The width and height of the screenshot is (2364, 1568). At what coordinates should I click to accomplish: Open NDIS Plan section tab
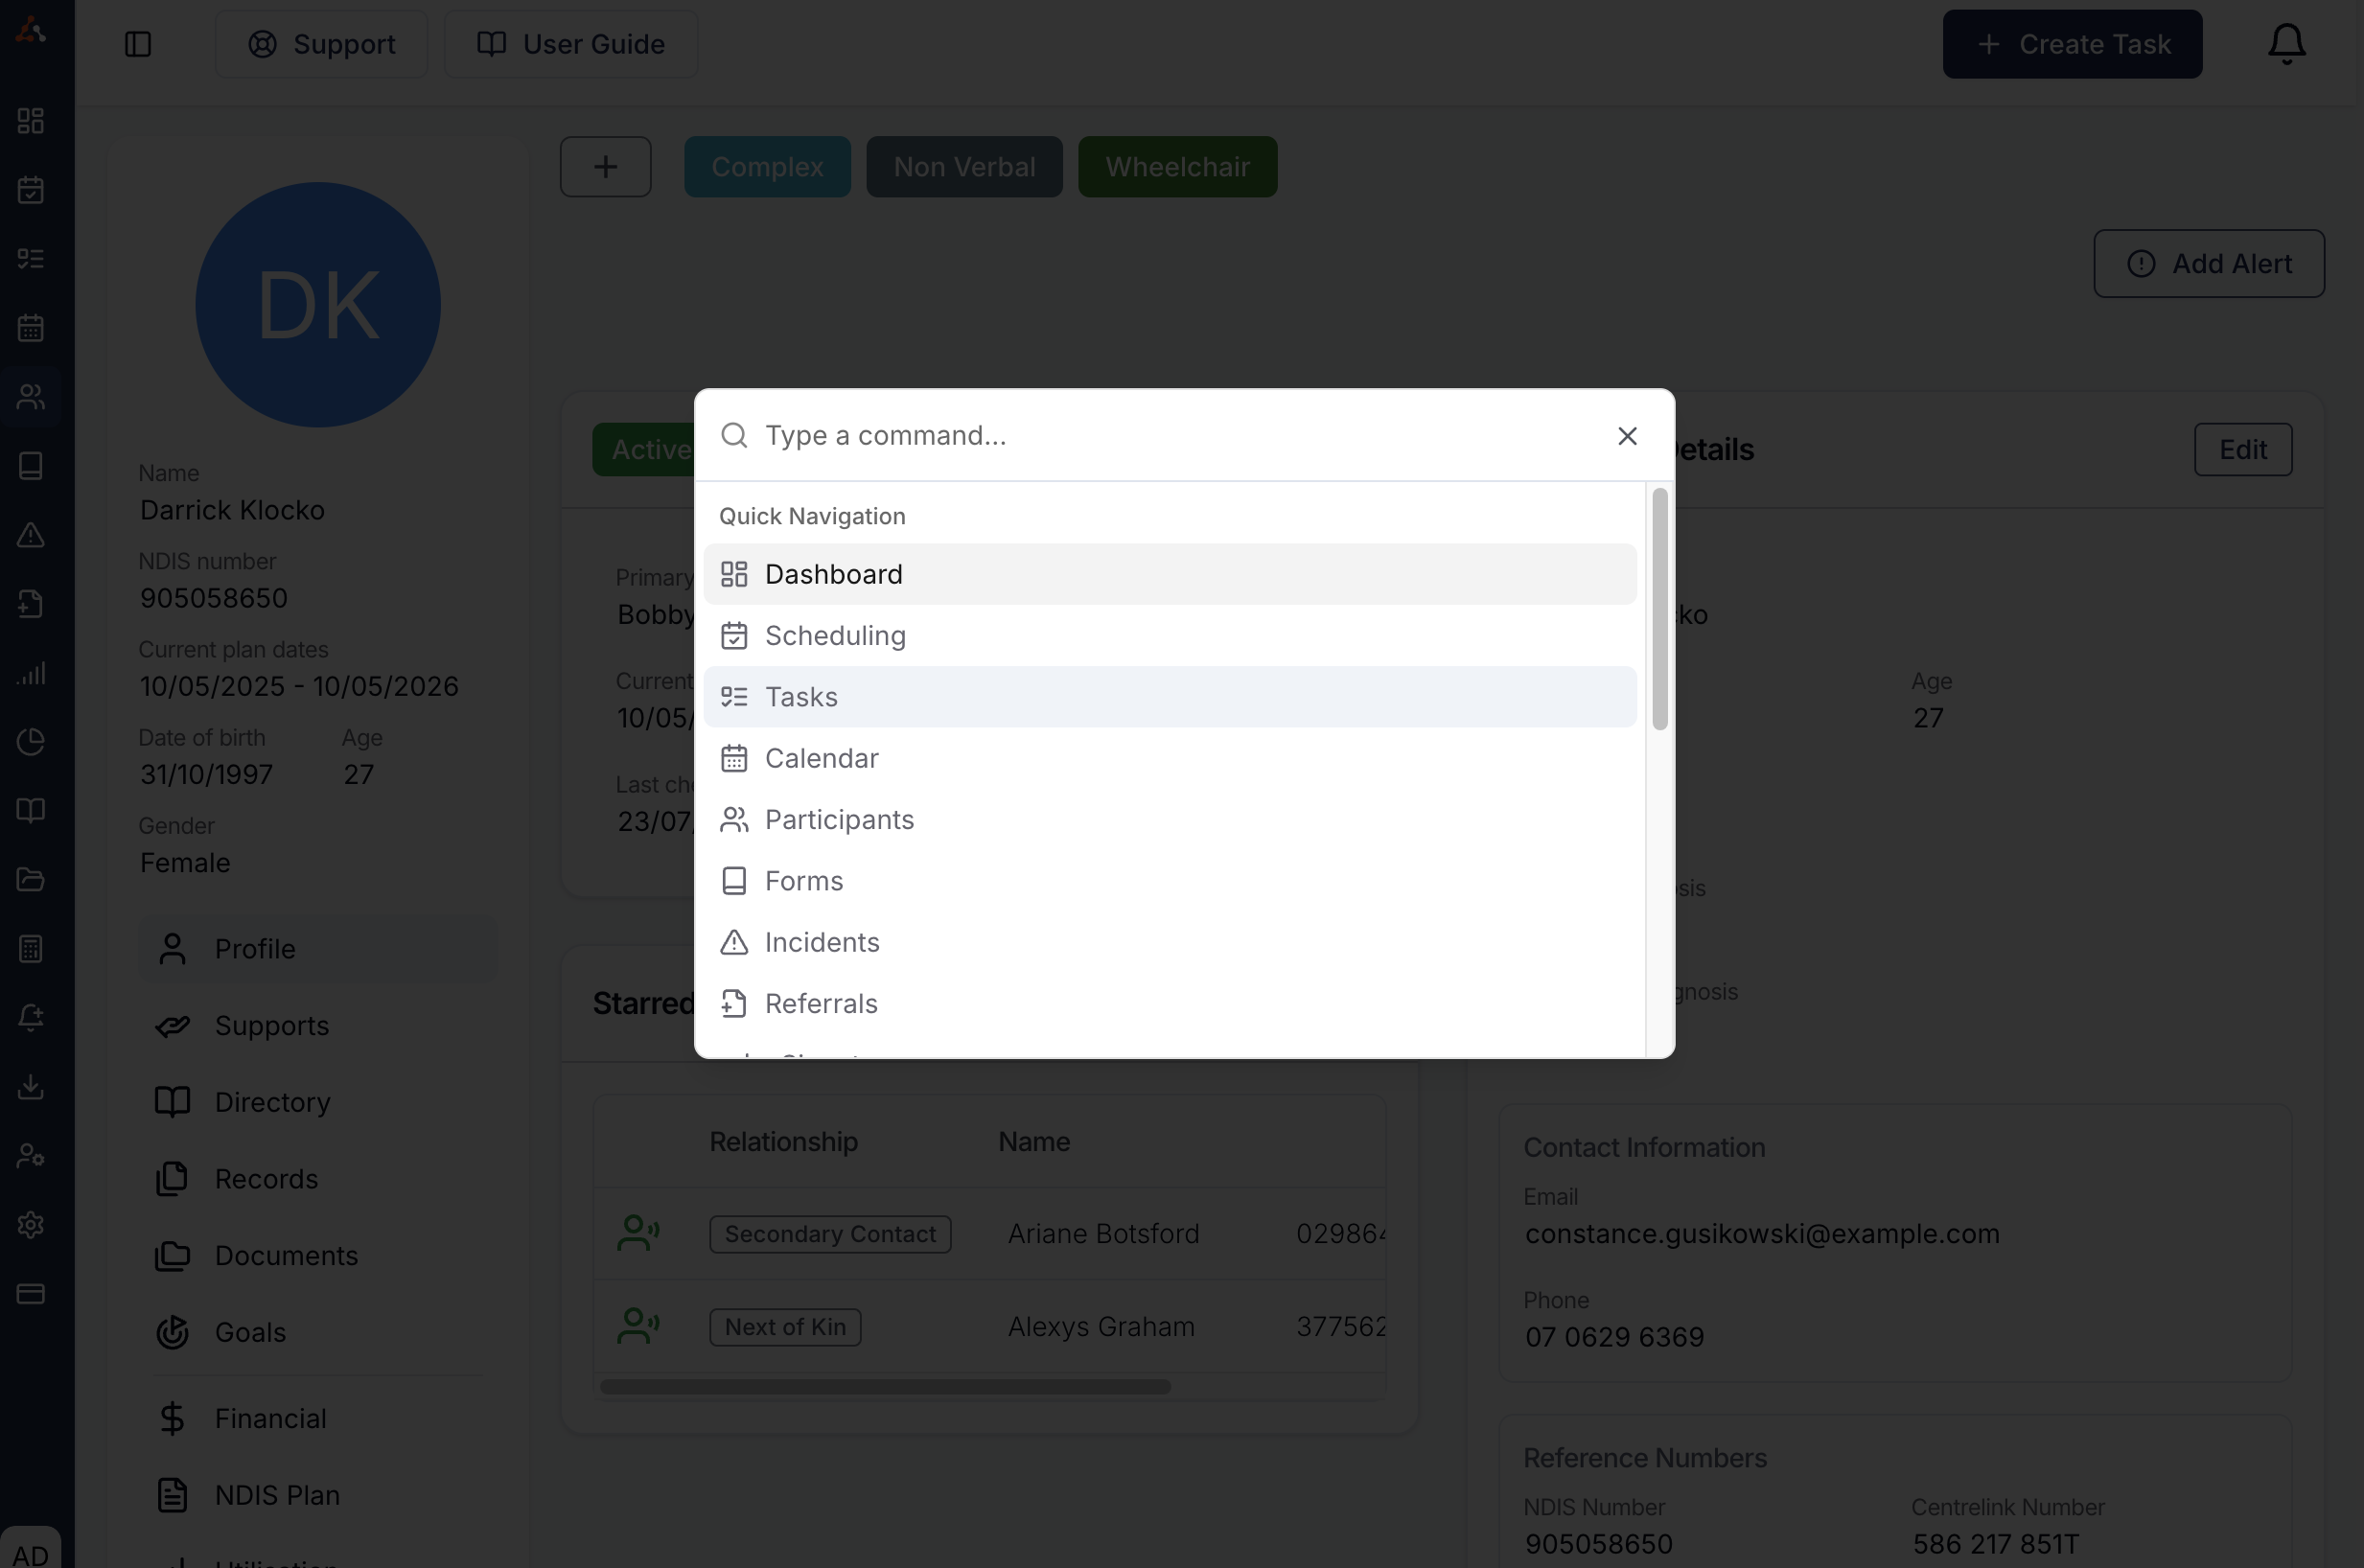pos(318,1496)
